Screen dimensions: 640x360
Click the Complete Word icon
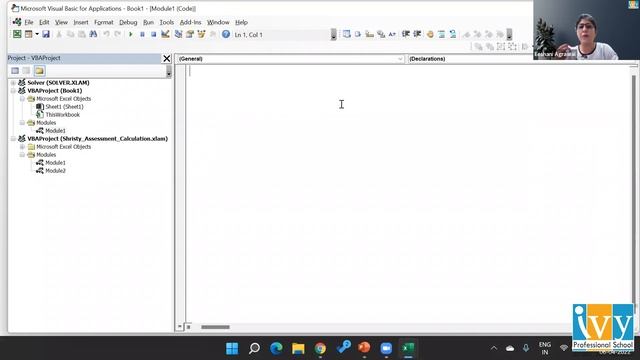pyautogui.click(x=392, y=34)
